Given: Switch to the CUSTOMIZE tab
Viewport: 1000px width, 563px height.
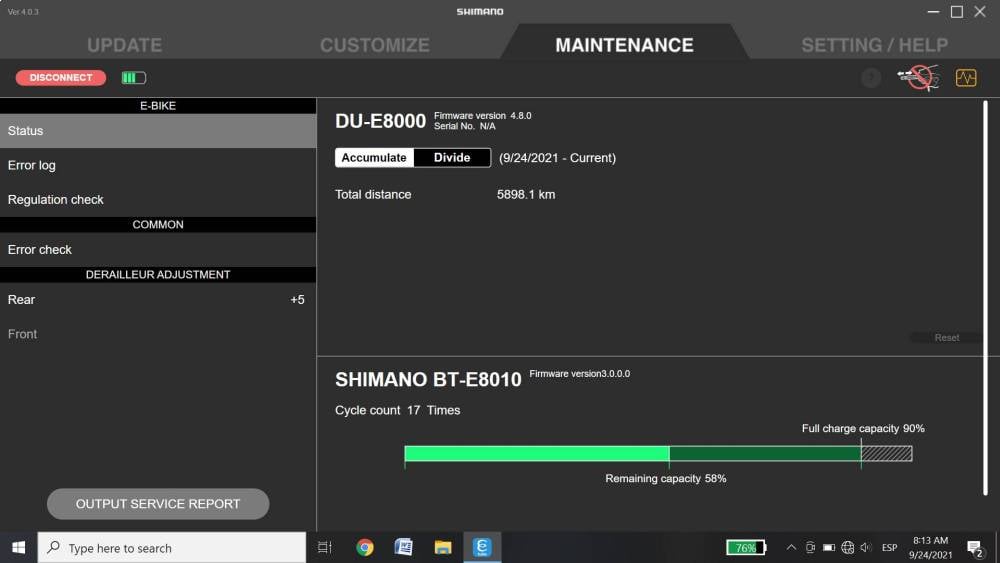Looking at the screenshot, I should [x=375, y=45].
